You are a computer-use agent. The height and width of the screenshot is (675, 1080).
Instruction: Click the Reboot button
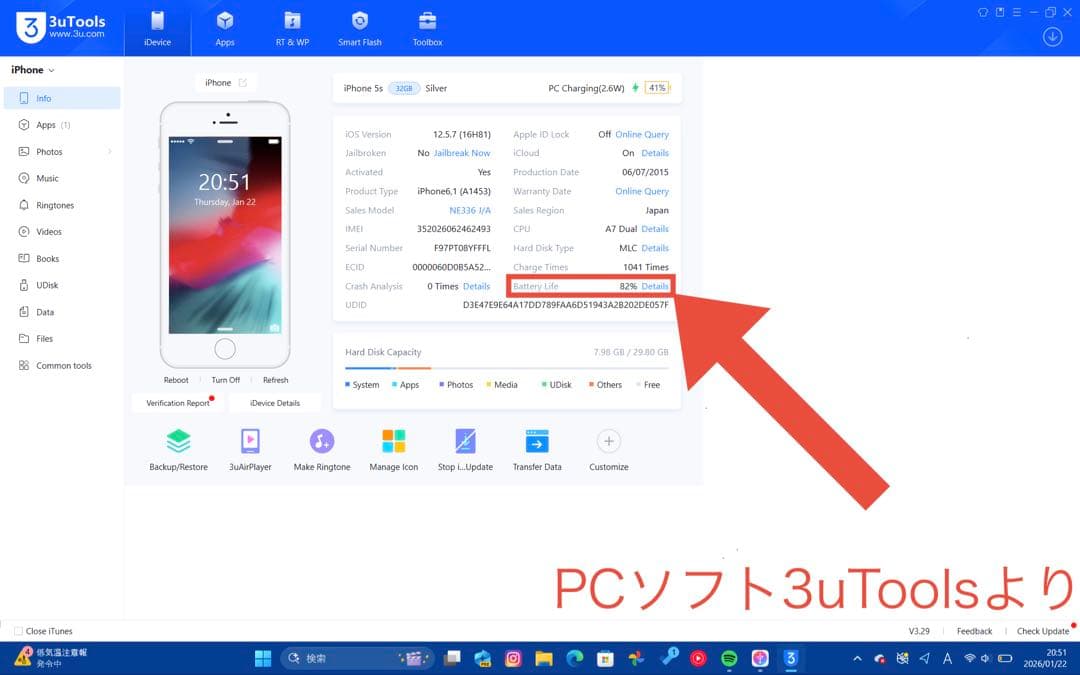[176, 380]
